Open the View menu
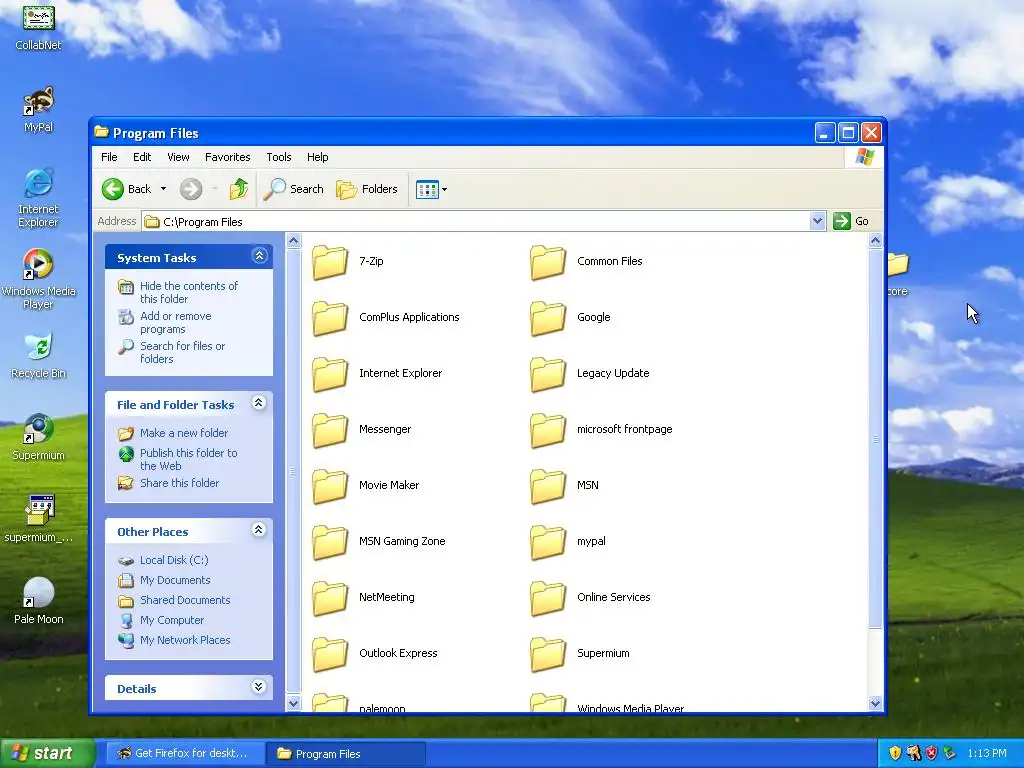 tap(178, 157)
